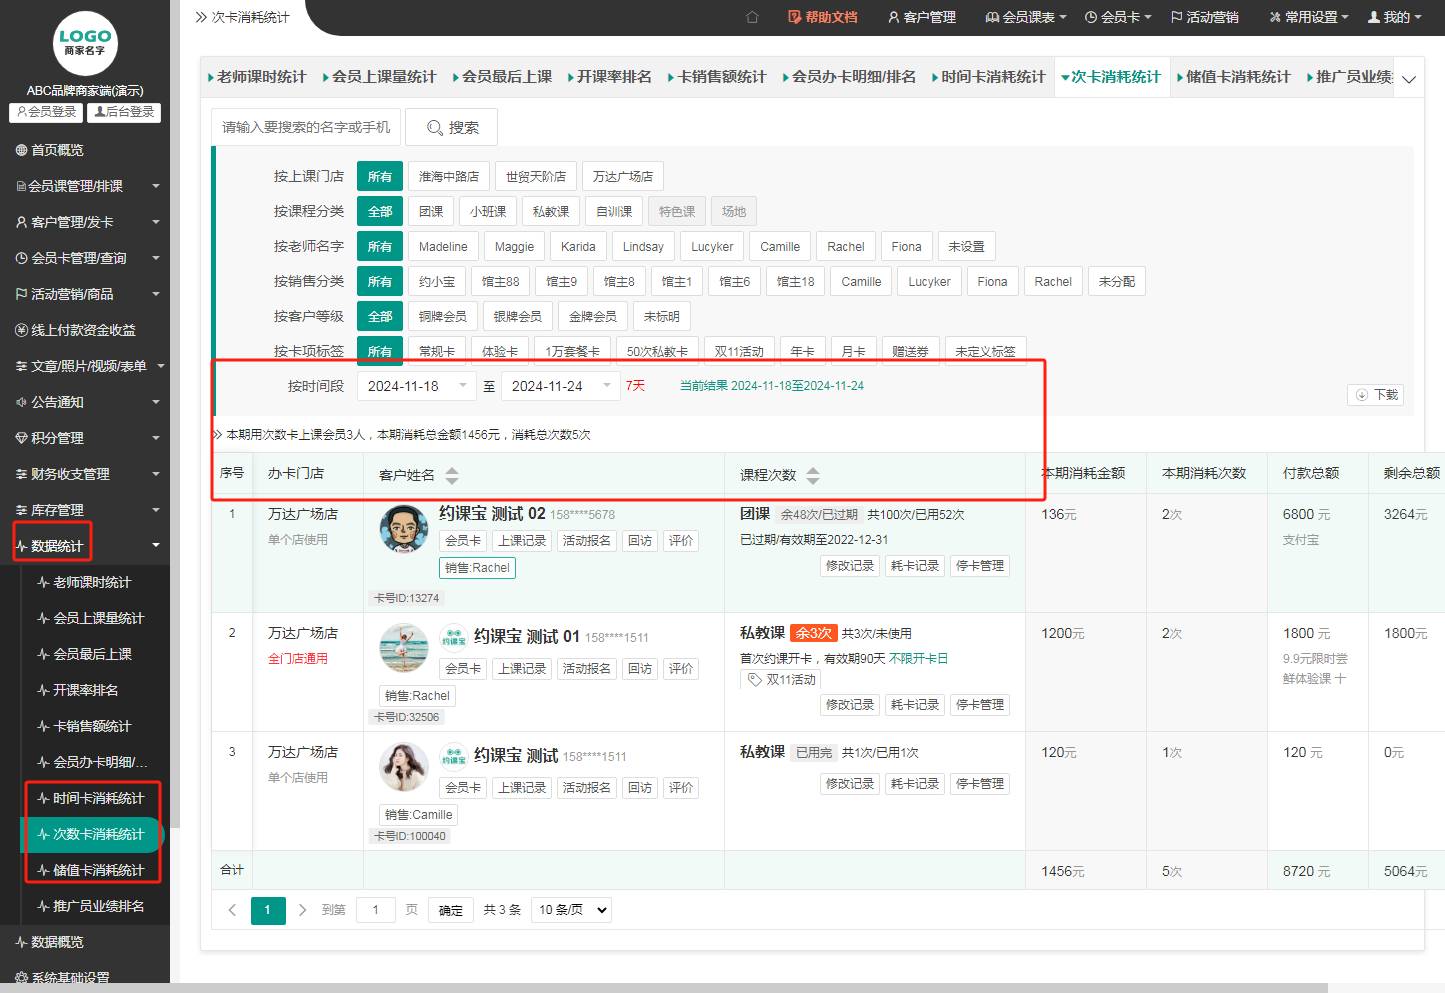Go to previous page arrow
This screenshot has width=1445, height=993.
(232, 910)
